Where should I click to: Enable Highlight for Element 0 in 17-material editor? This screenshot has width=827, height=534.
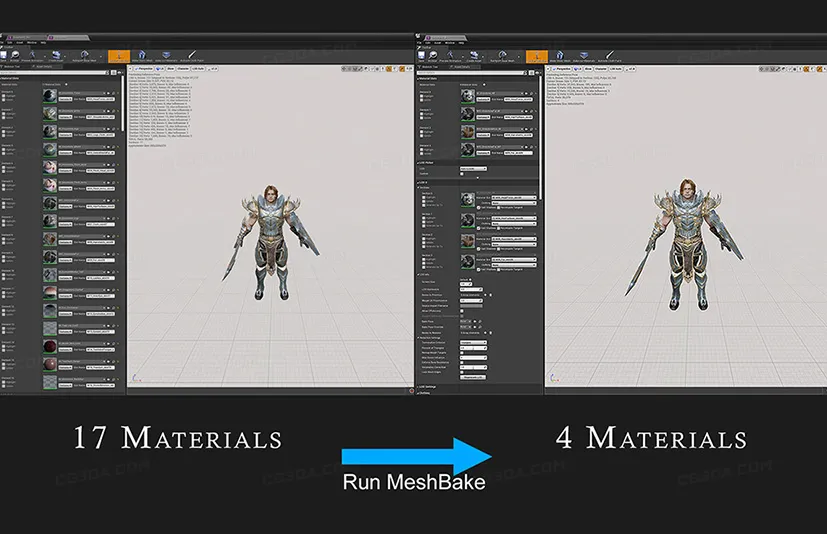pos(4,96)
